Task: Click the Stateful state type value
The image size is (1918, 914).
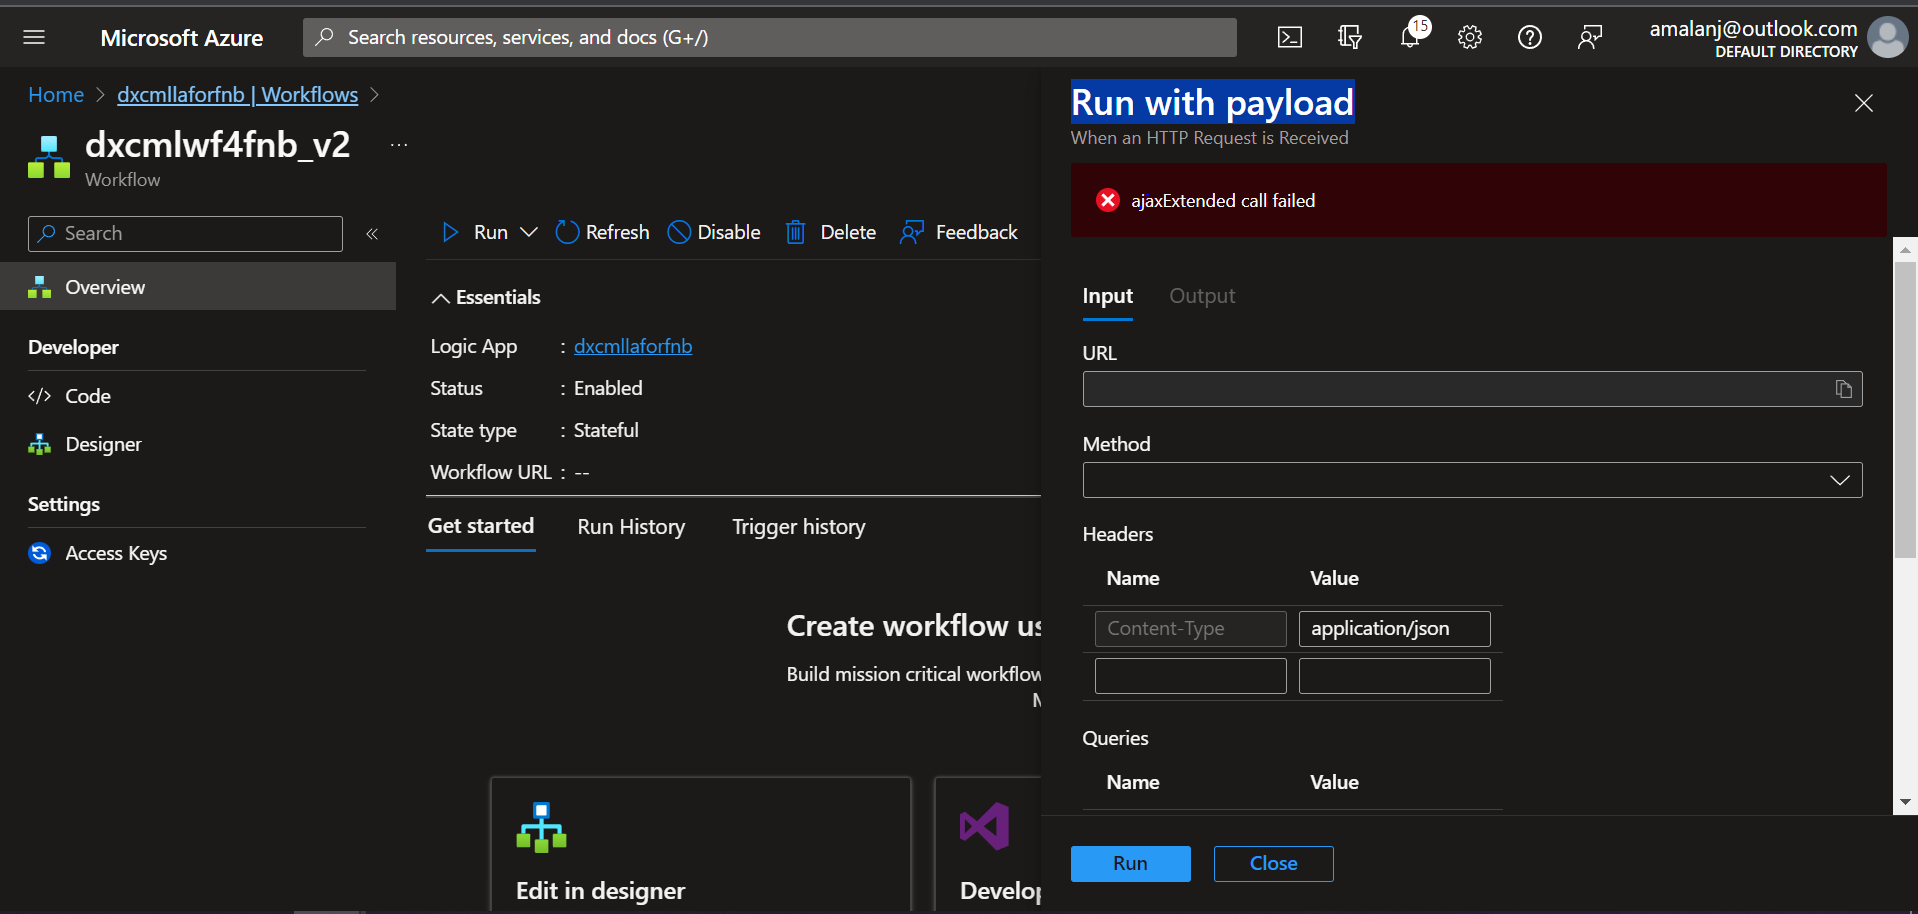Action: click(606, 430)
